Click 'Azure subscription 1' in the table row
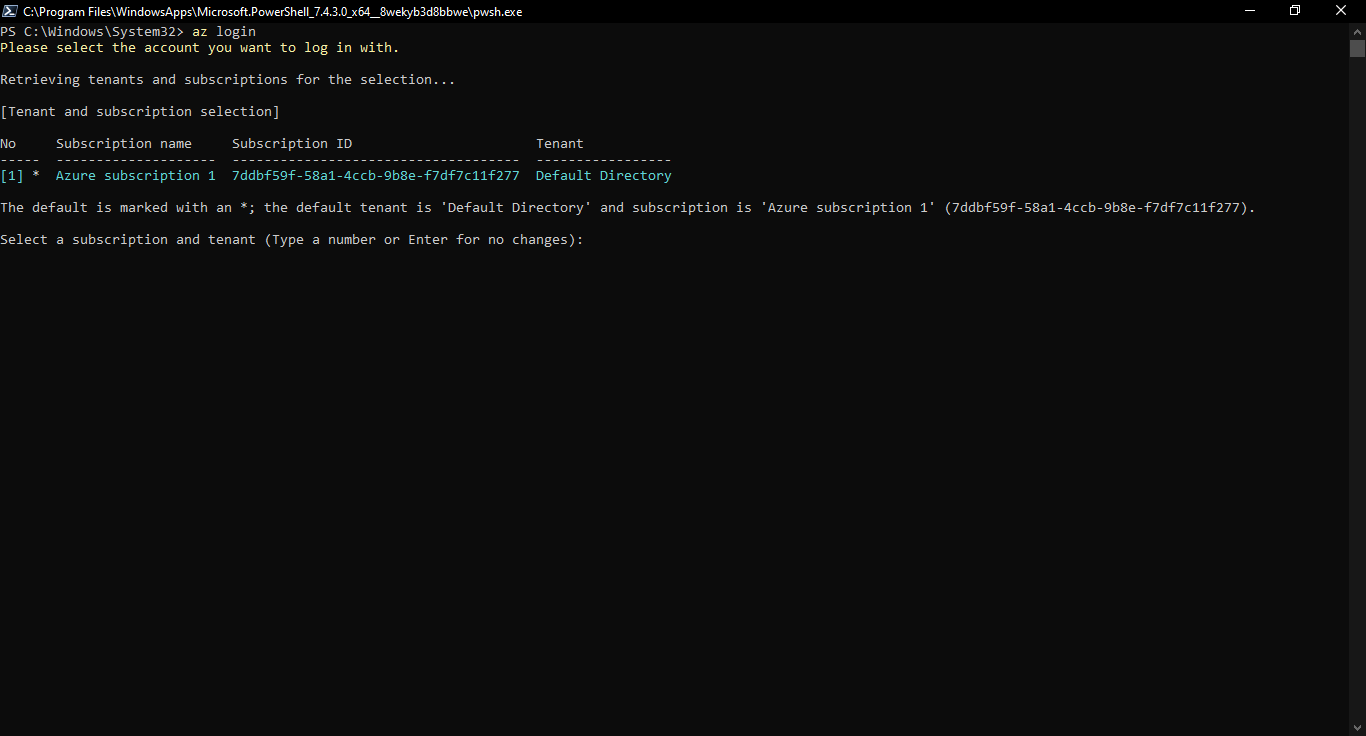Screen dimensions: 1366x736 [x=136, y=176]
